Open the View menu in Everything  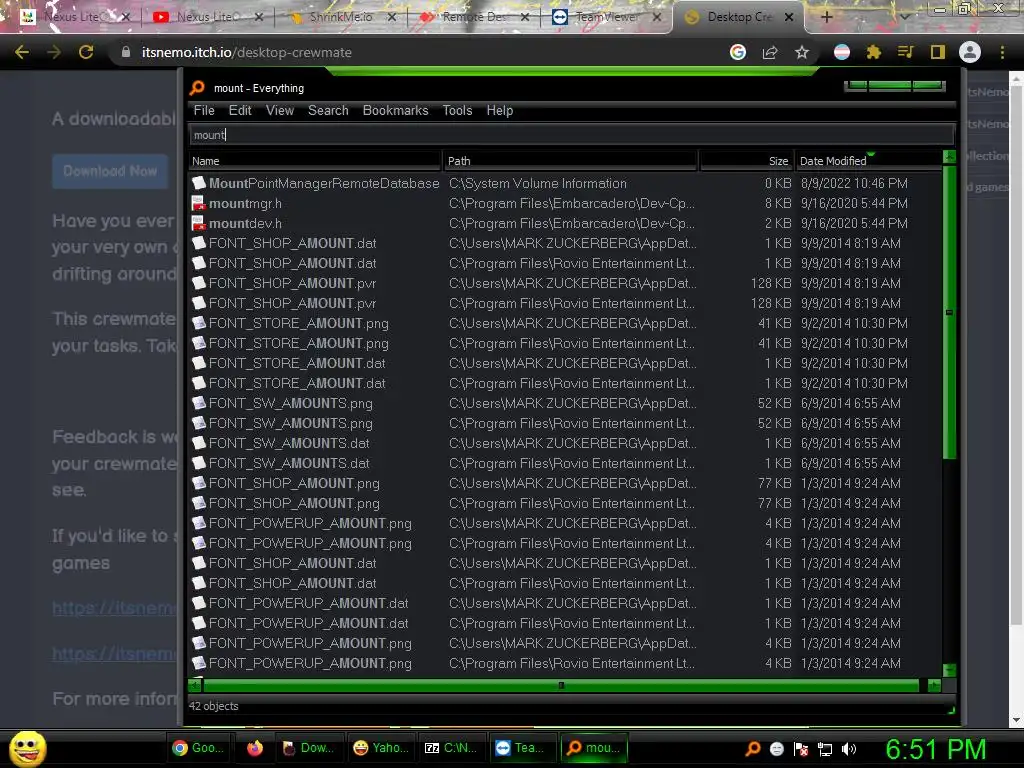280,110
